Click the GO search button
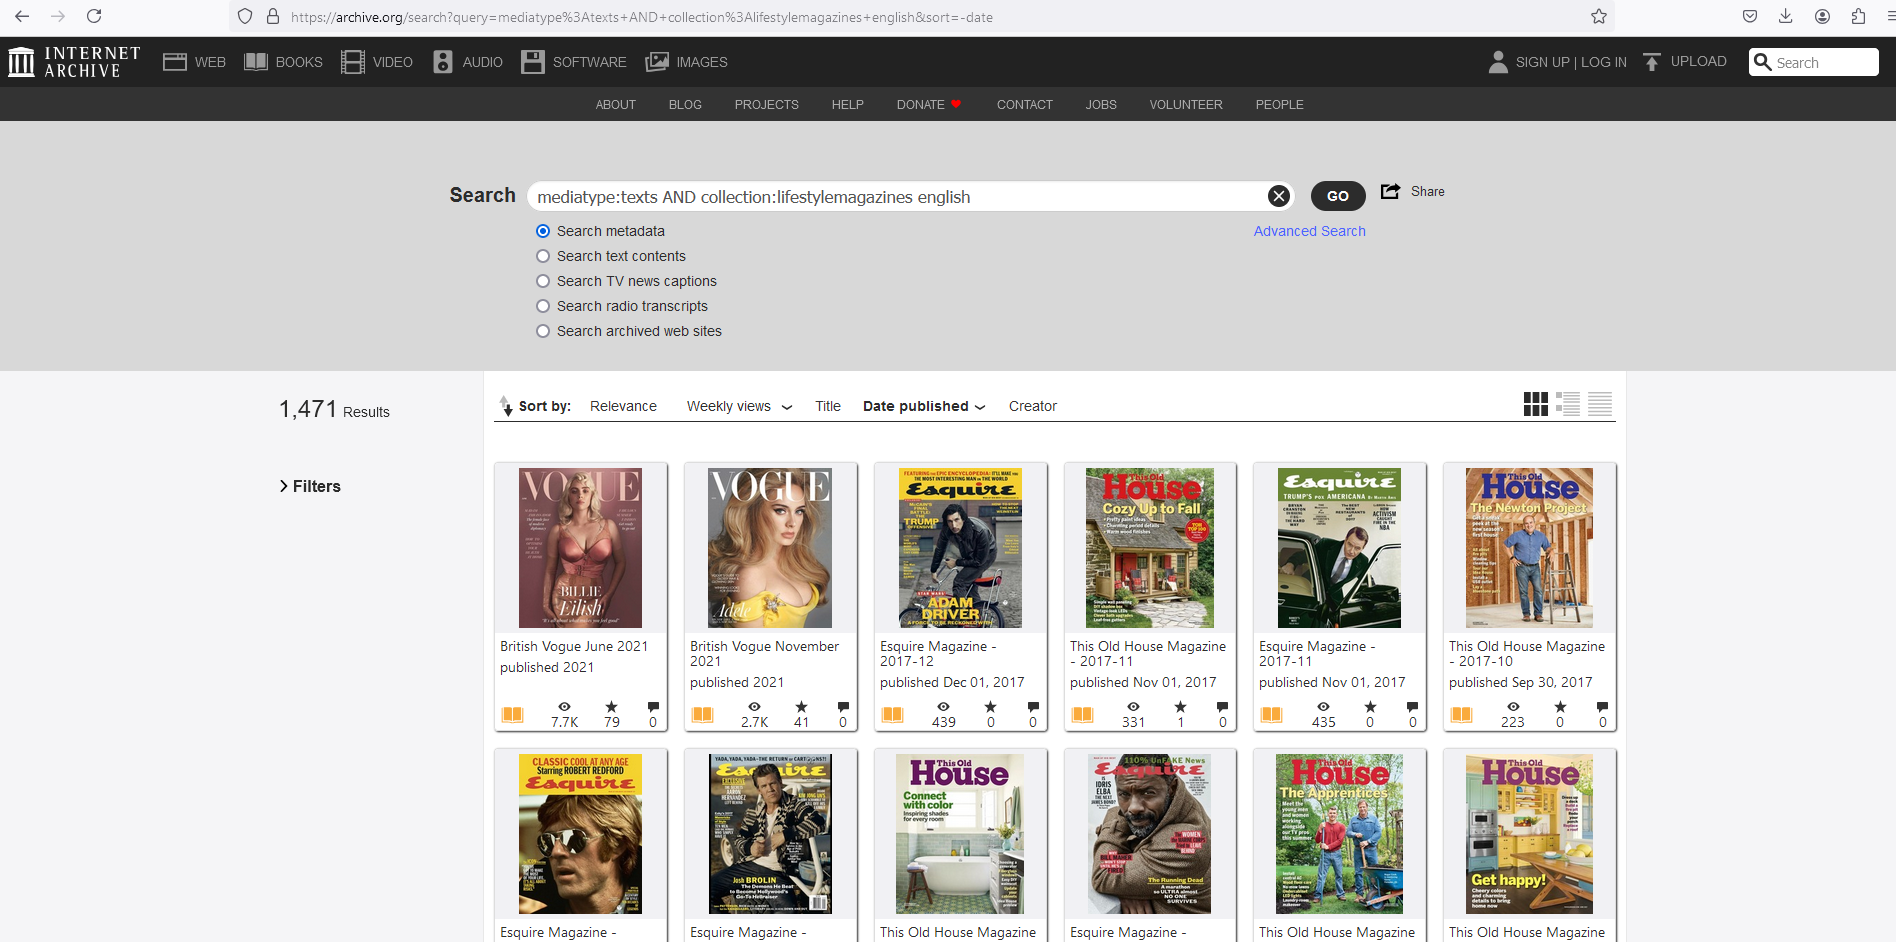This screenshot has height=942, width=1896. tap(1338, 196)
